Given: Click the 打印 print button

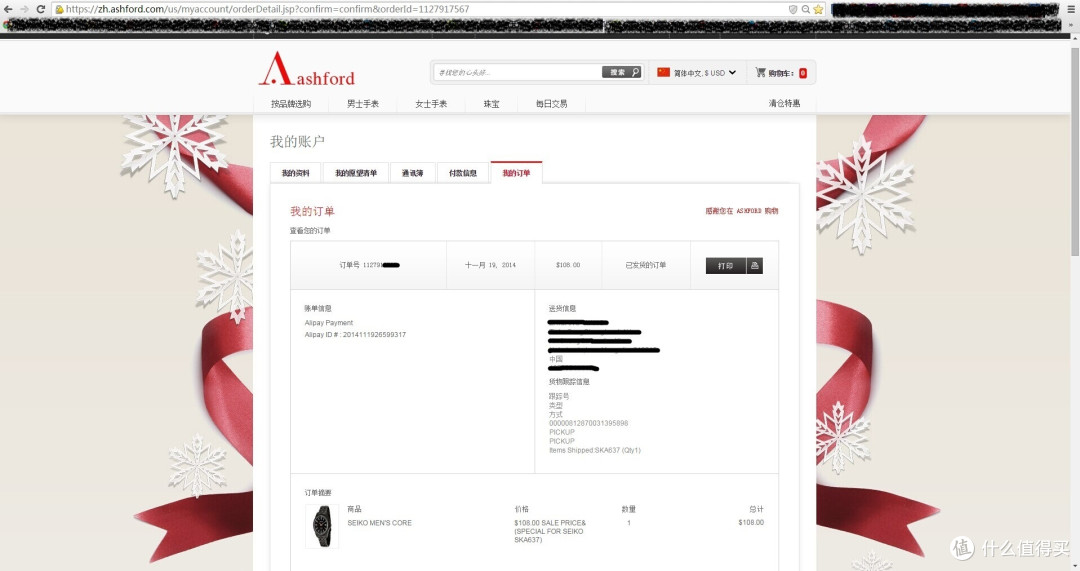Looking at the screenshot, I should (x=726, y=265).
